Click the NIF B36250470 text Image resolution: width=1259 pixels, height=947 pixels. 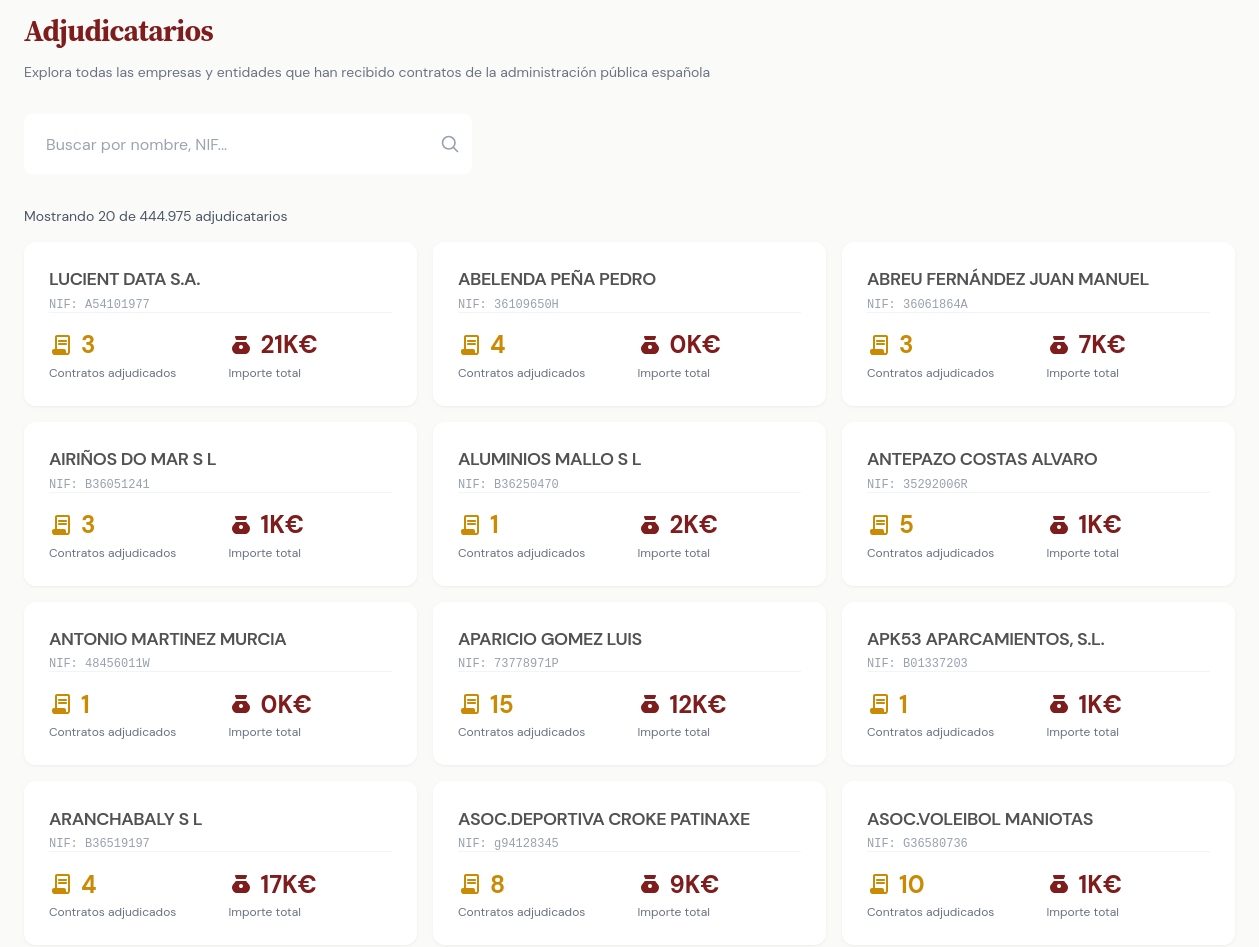508,484
